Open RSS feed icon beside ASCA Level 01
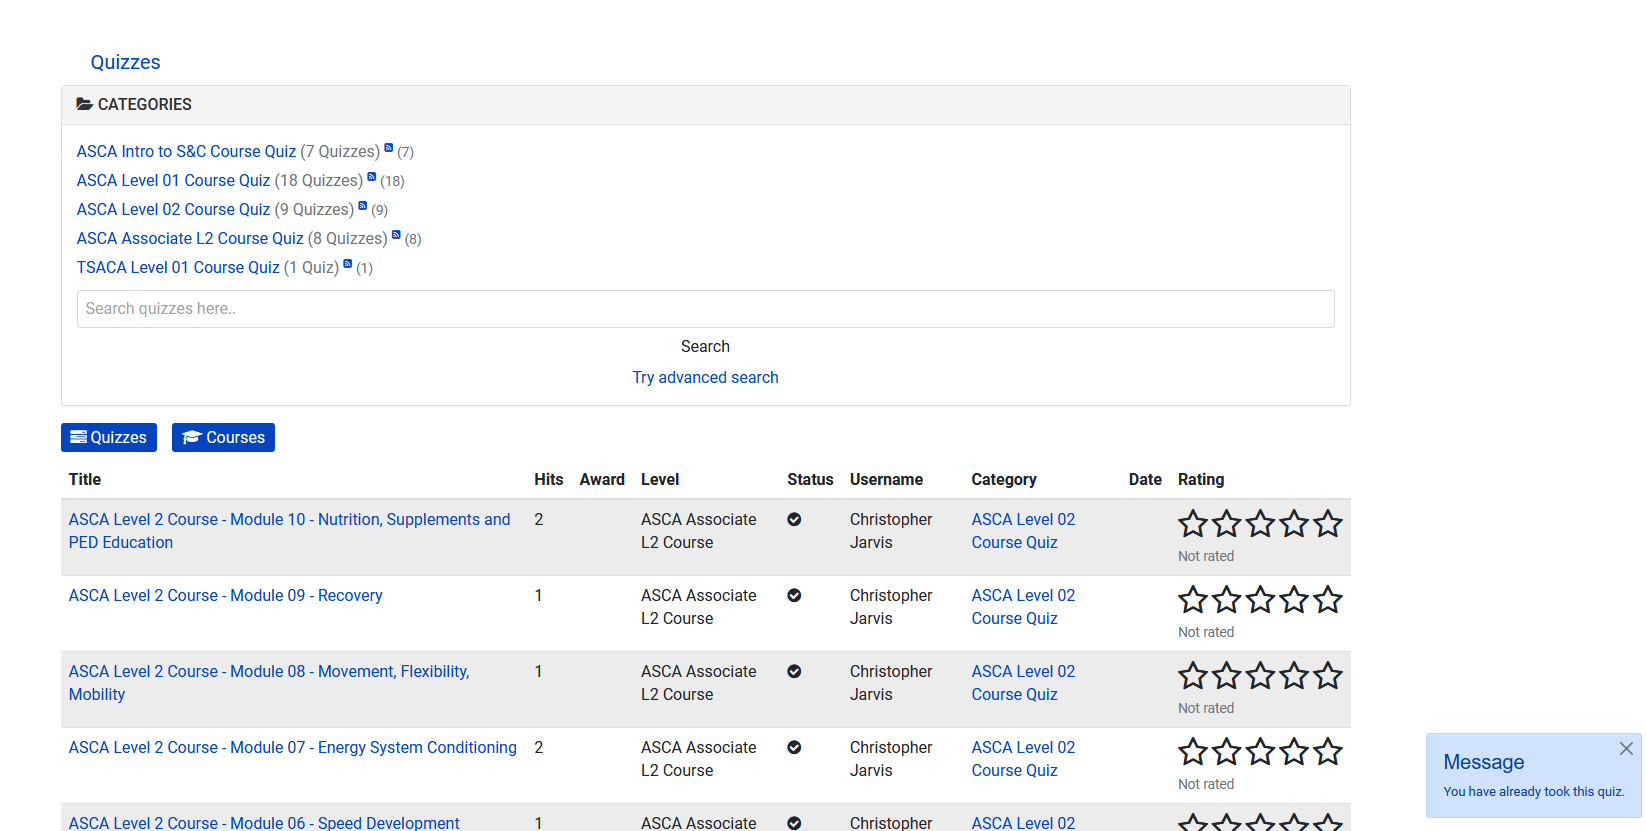Image resolution: width=1646 pixels, height=831 pixels. pyautogui.click(x=372, y=177)
